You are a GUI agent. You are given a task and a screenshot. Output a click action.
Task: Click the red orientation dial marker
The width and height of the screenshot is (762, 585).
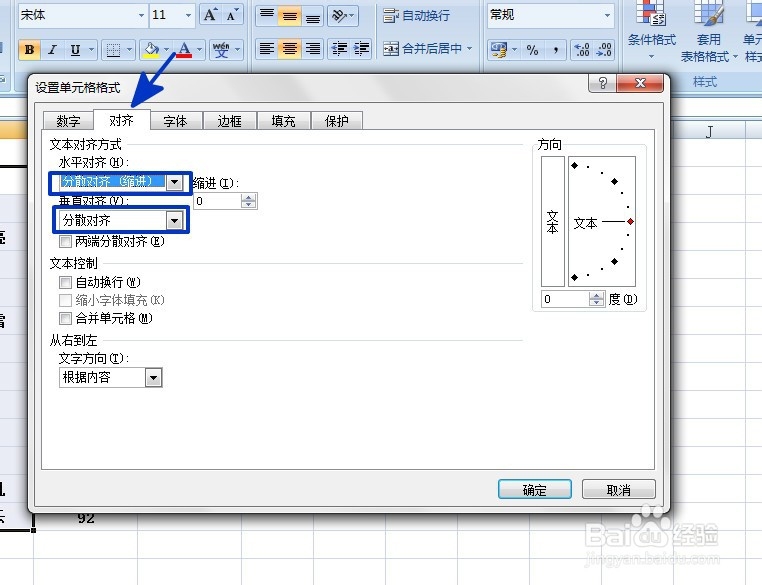(630, 222)
